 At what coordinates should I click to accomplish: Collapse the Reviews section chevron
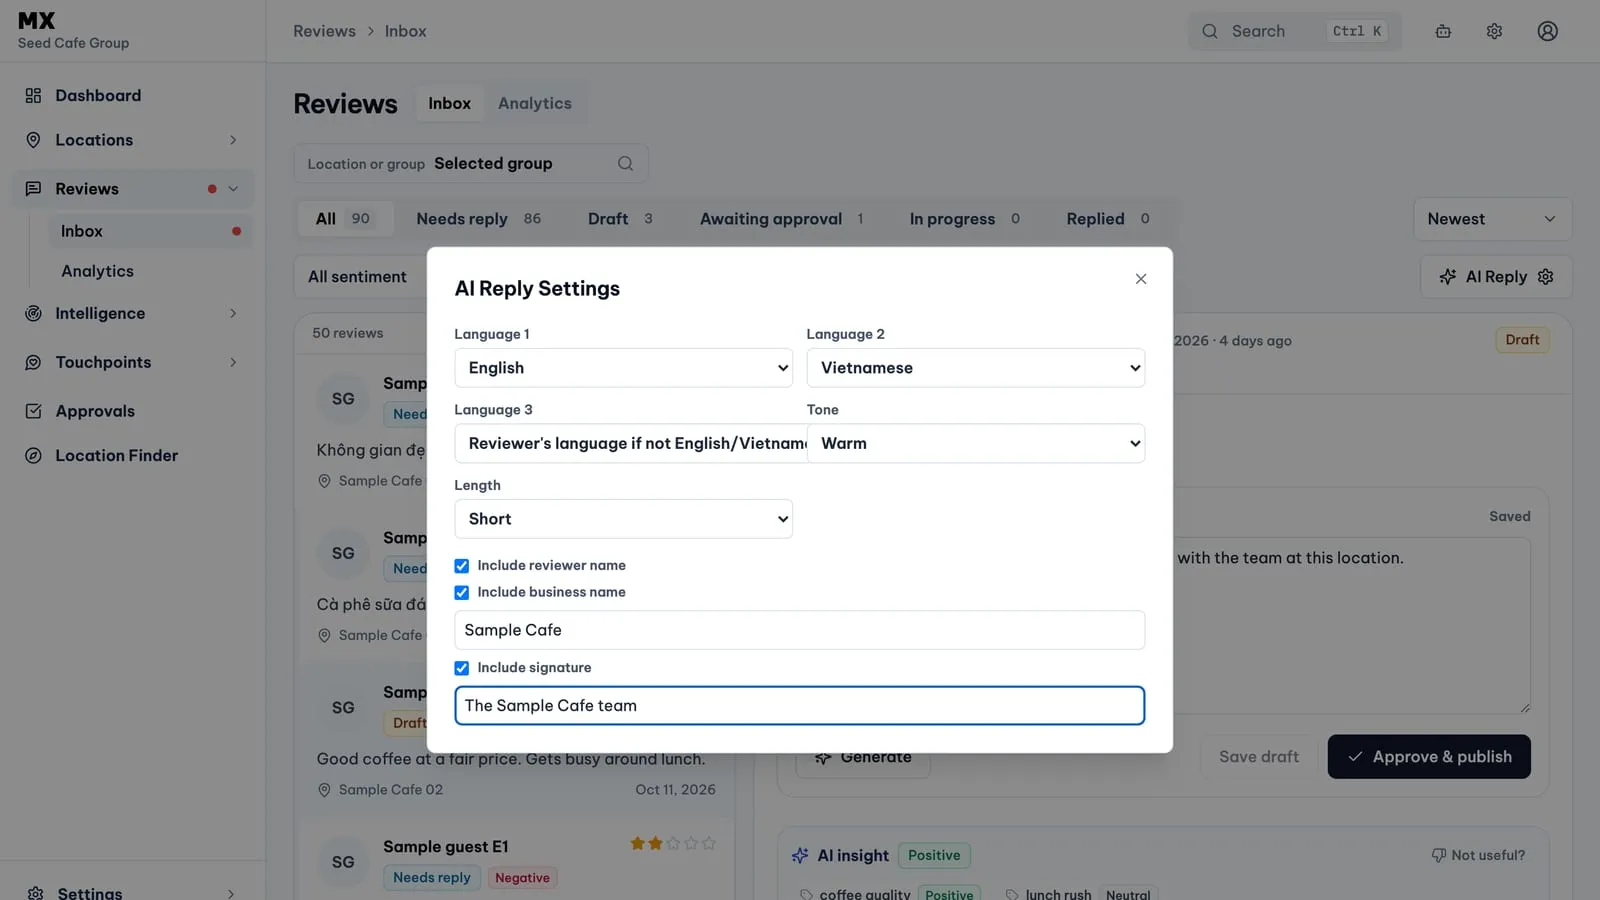[x=233, y=189]
